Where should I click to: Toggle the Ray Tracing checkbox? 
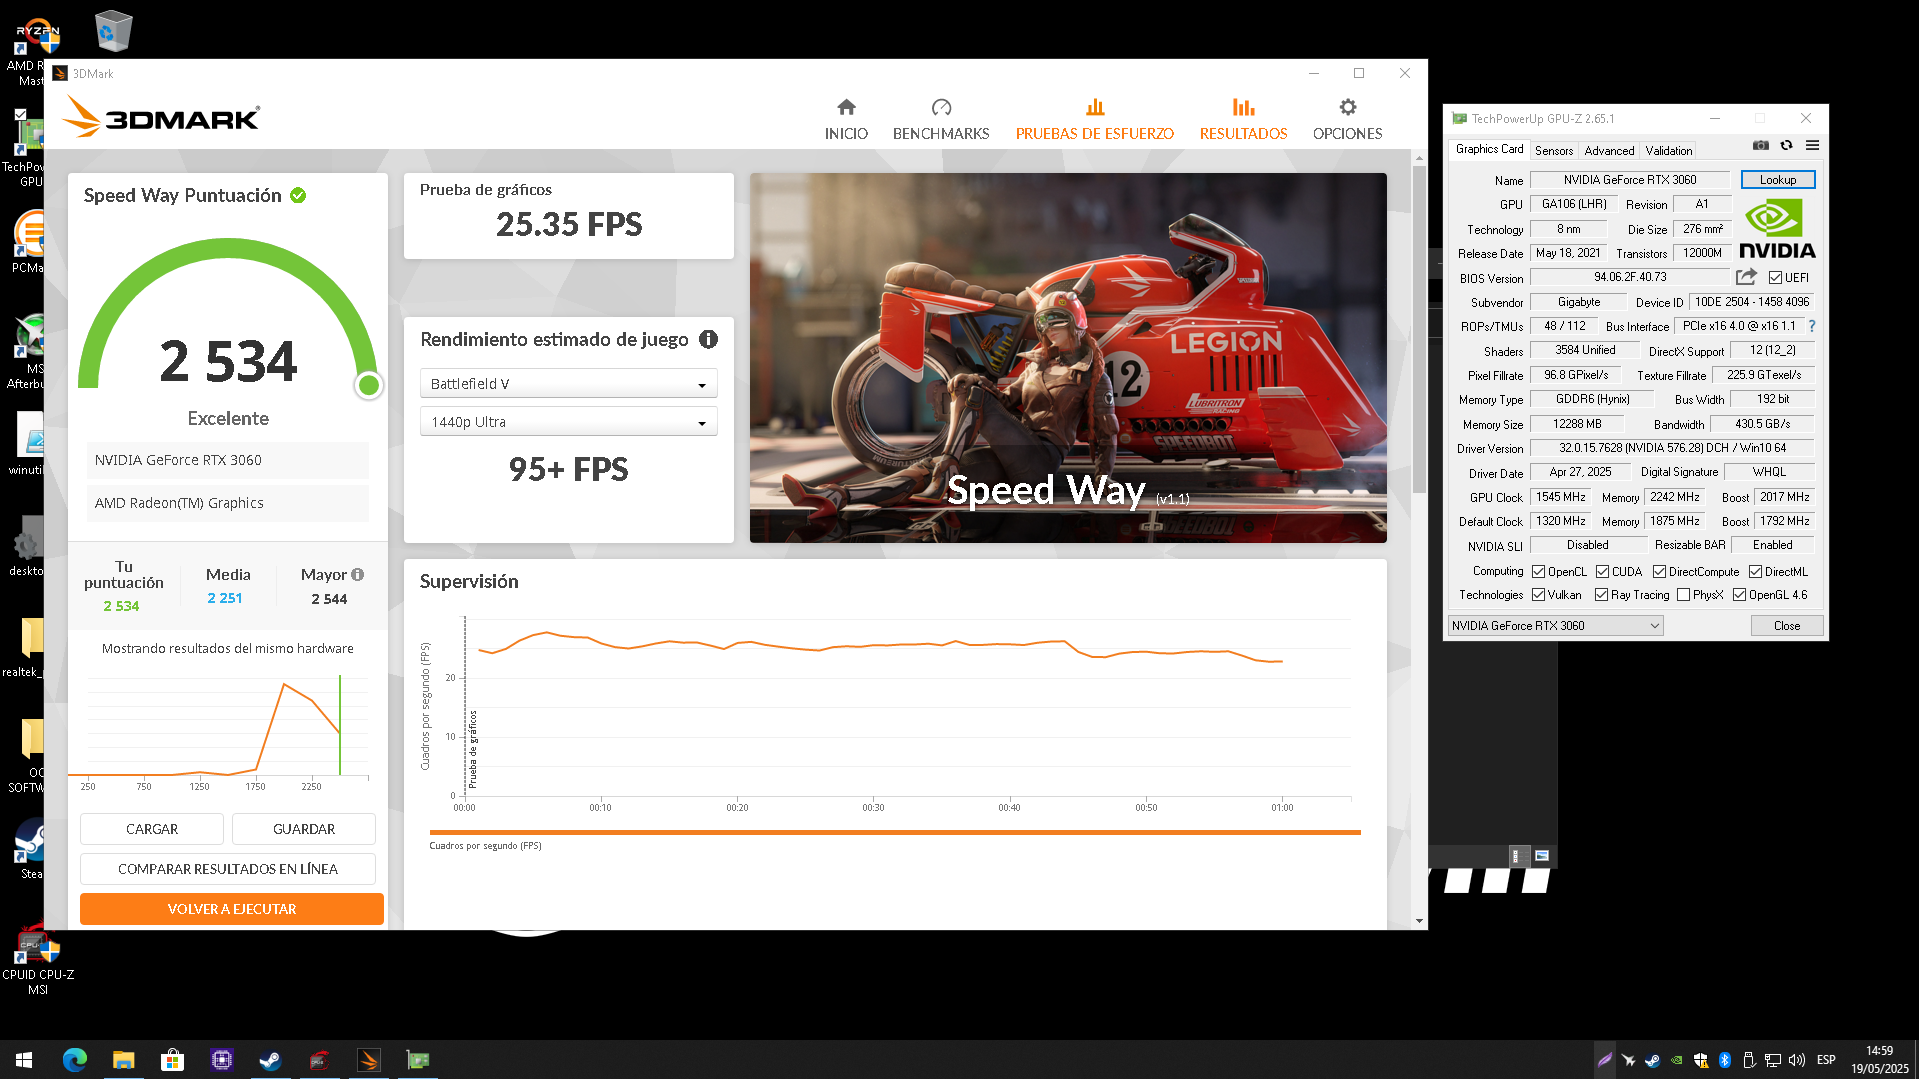(1601, 595)
